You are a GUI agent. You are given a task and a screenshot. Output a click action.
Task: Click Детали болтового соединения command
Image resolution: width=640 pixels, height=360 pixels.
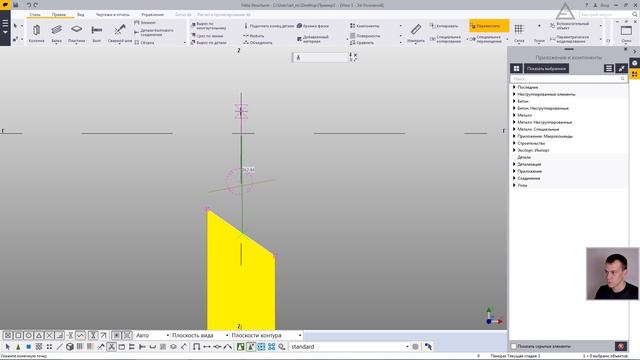point(154,32)
